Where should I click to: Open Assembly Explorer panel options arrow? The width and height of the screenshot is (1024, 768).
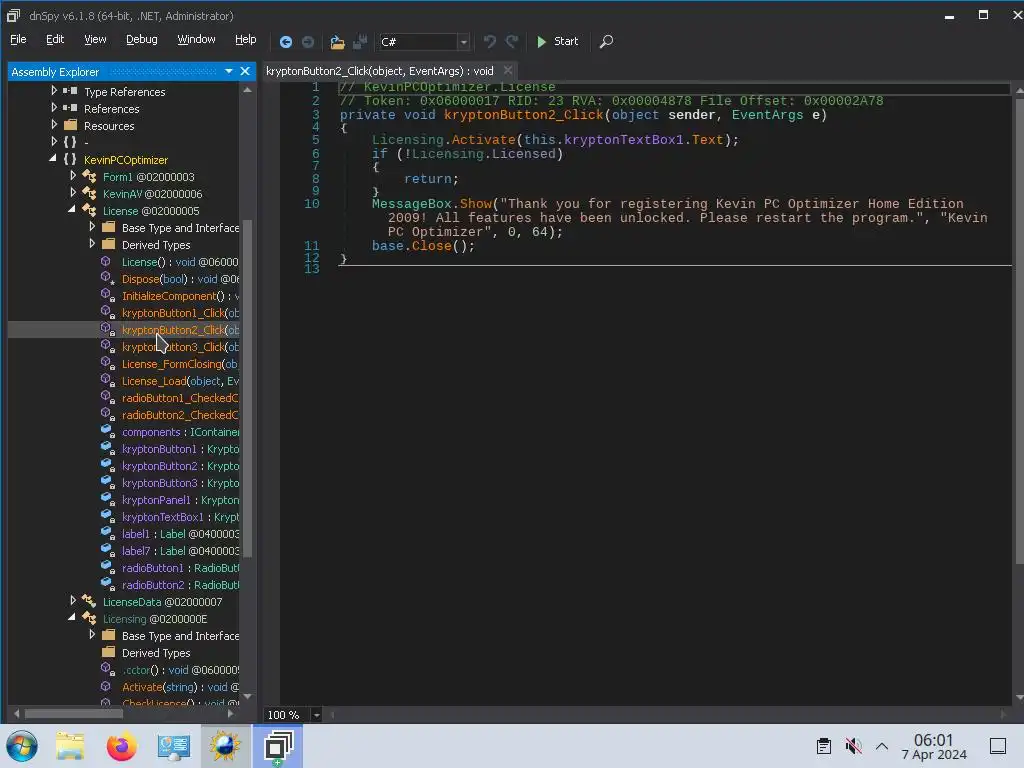229,71
